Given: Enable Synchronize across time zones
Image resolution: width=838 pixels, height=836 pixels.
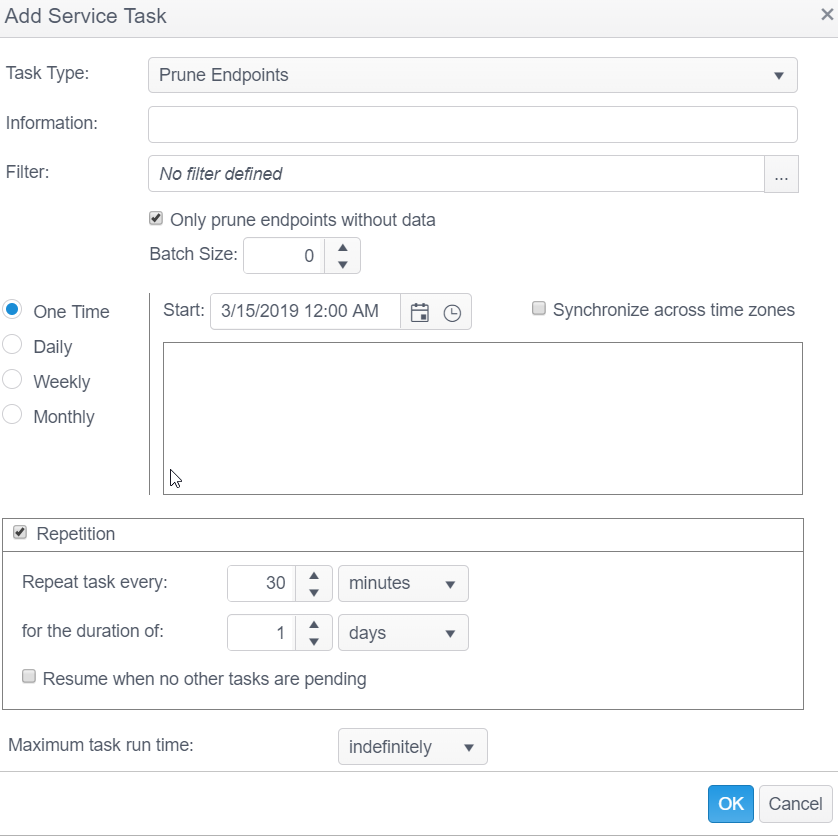Looking at the screenshot, I should click(x=539, y=309).
